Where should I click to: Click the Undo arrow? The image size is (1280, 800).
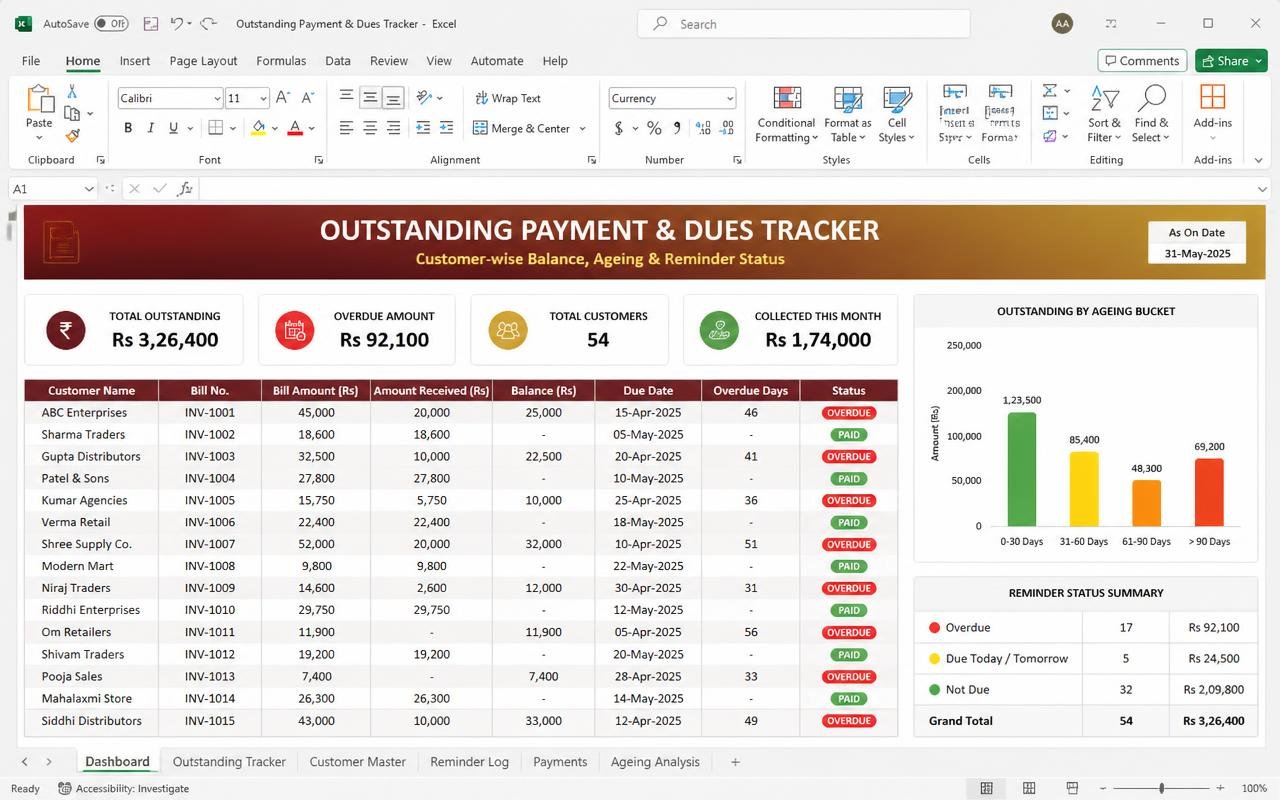176,23
